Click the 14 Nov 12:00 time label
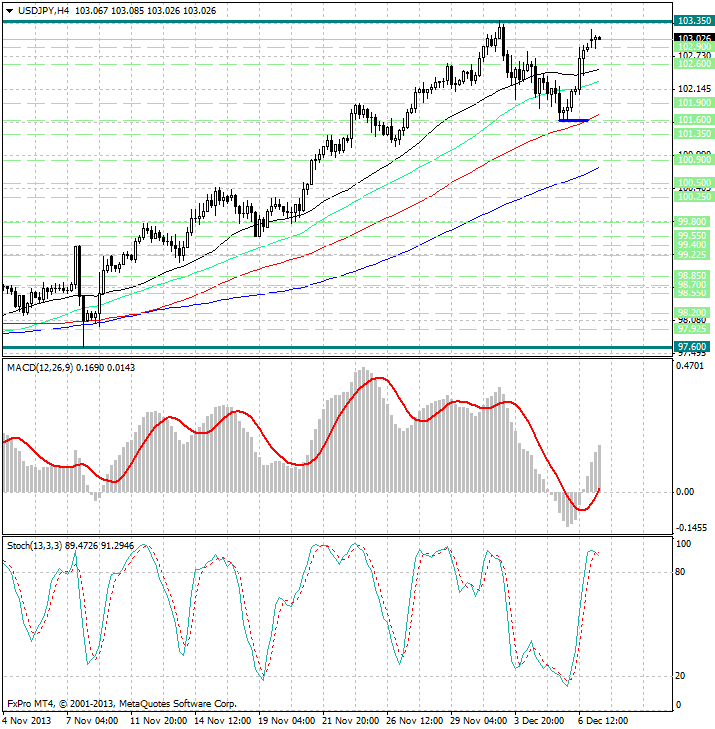 coord(222,721)
